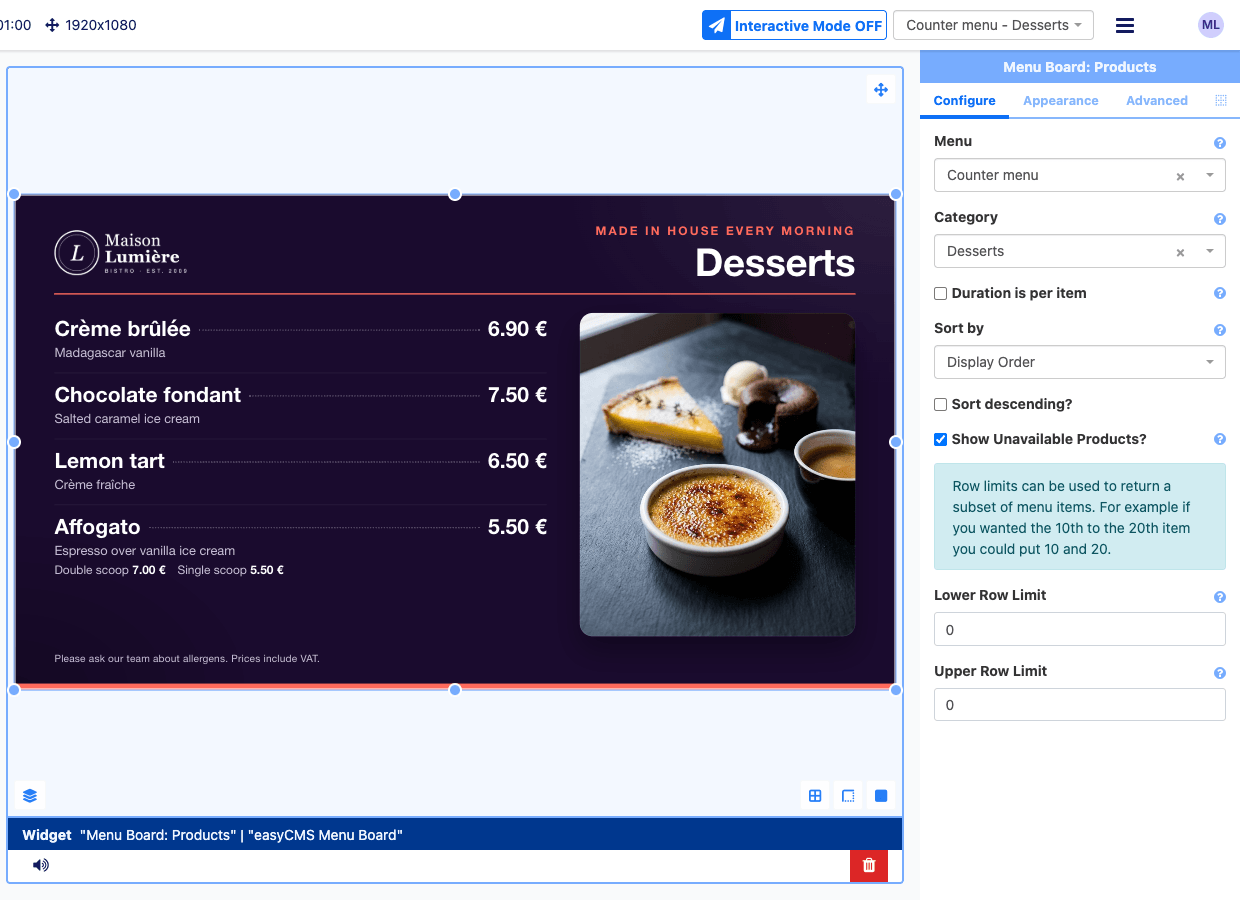
Task: Enable Sort descending checkbox
Action: 940,404
